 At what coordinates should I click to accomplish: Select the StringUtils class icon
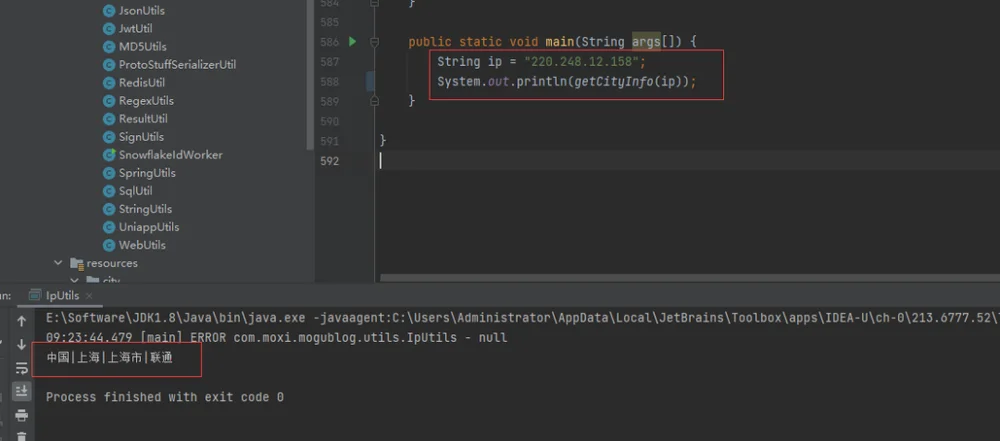coord(108,209)
